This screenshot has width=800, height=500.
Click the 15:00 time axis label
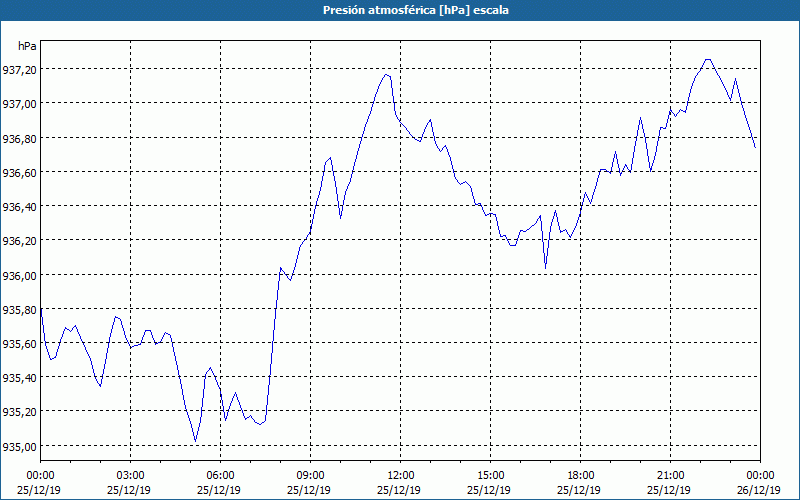point(490,476)
